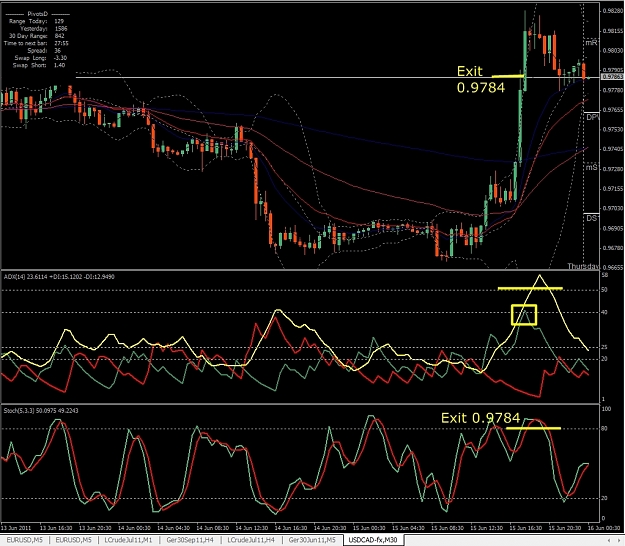Screen dimensions: 625x546
Task: Switch to the LCrudeJul11,M1 chart tab
Action: (x=128, y=540)
